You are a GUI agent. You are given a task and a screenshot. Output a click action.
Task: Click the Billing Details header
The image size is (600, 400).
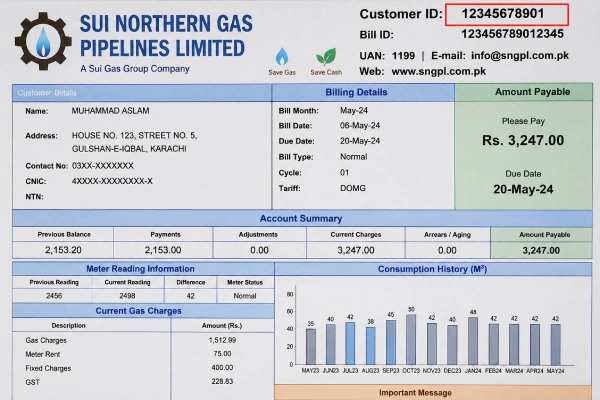[x=356, y=92]
